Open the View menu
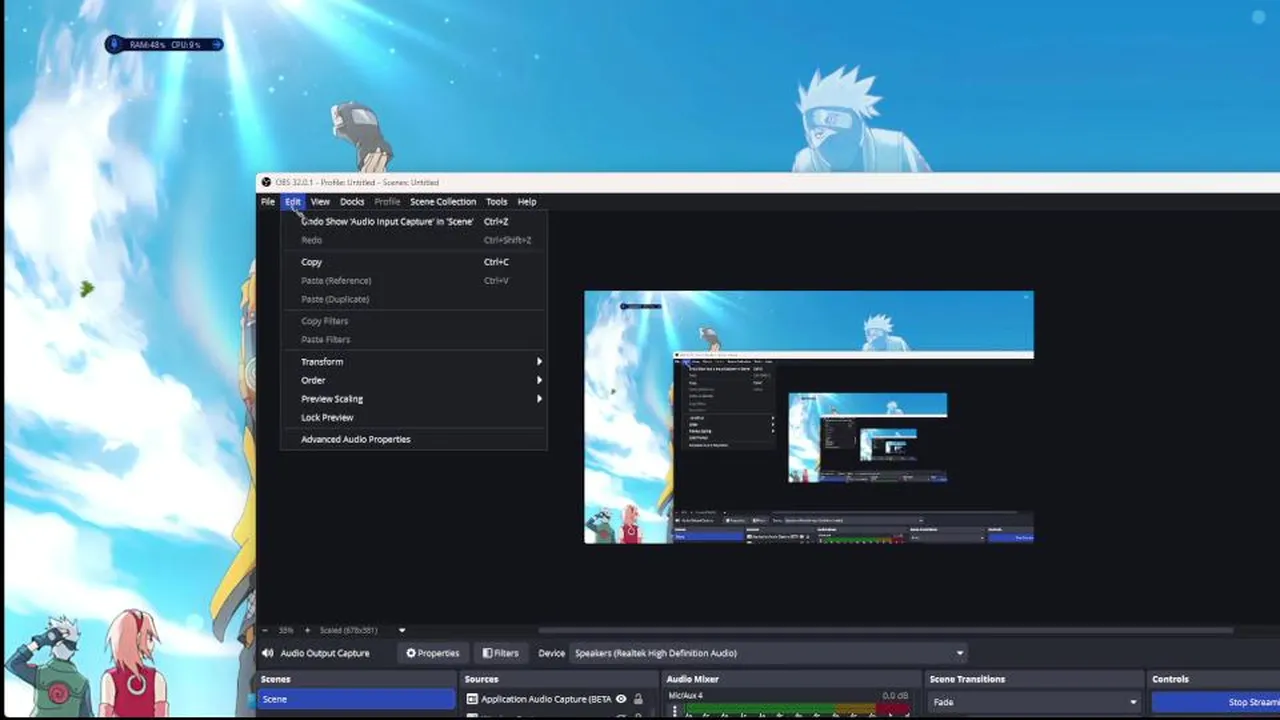This screenshot has width=1280, height=720. click(x=320, y=201)
